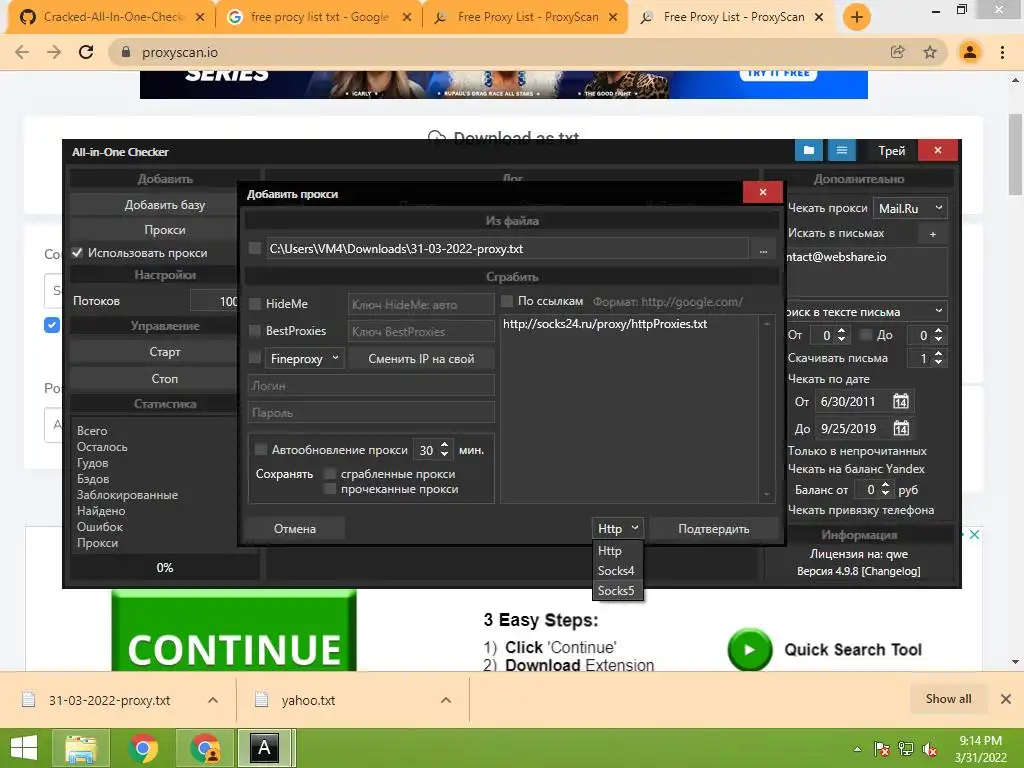This screenshot has height=768, width=1024.
Task: Enable По ссылкам checkbox
Action: [507, 301]
